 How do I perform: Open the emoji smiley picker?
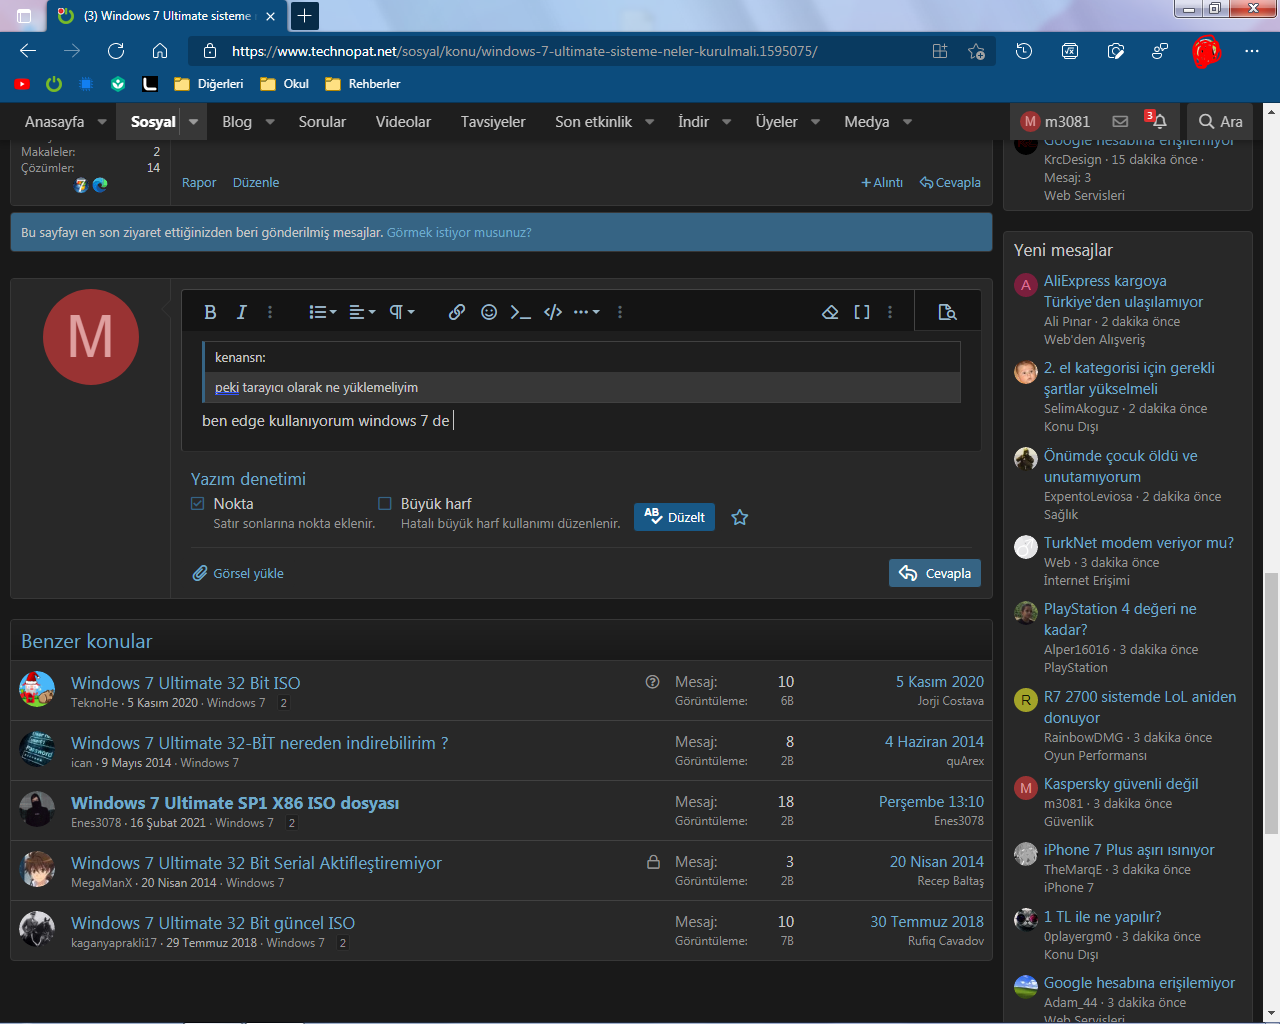(489, 312)
